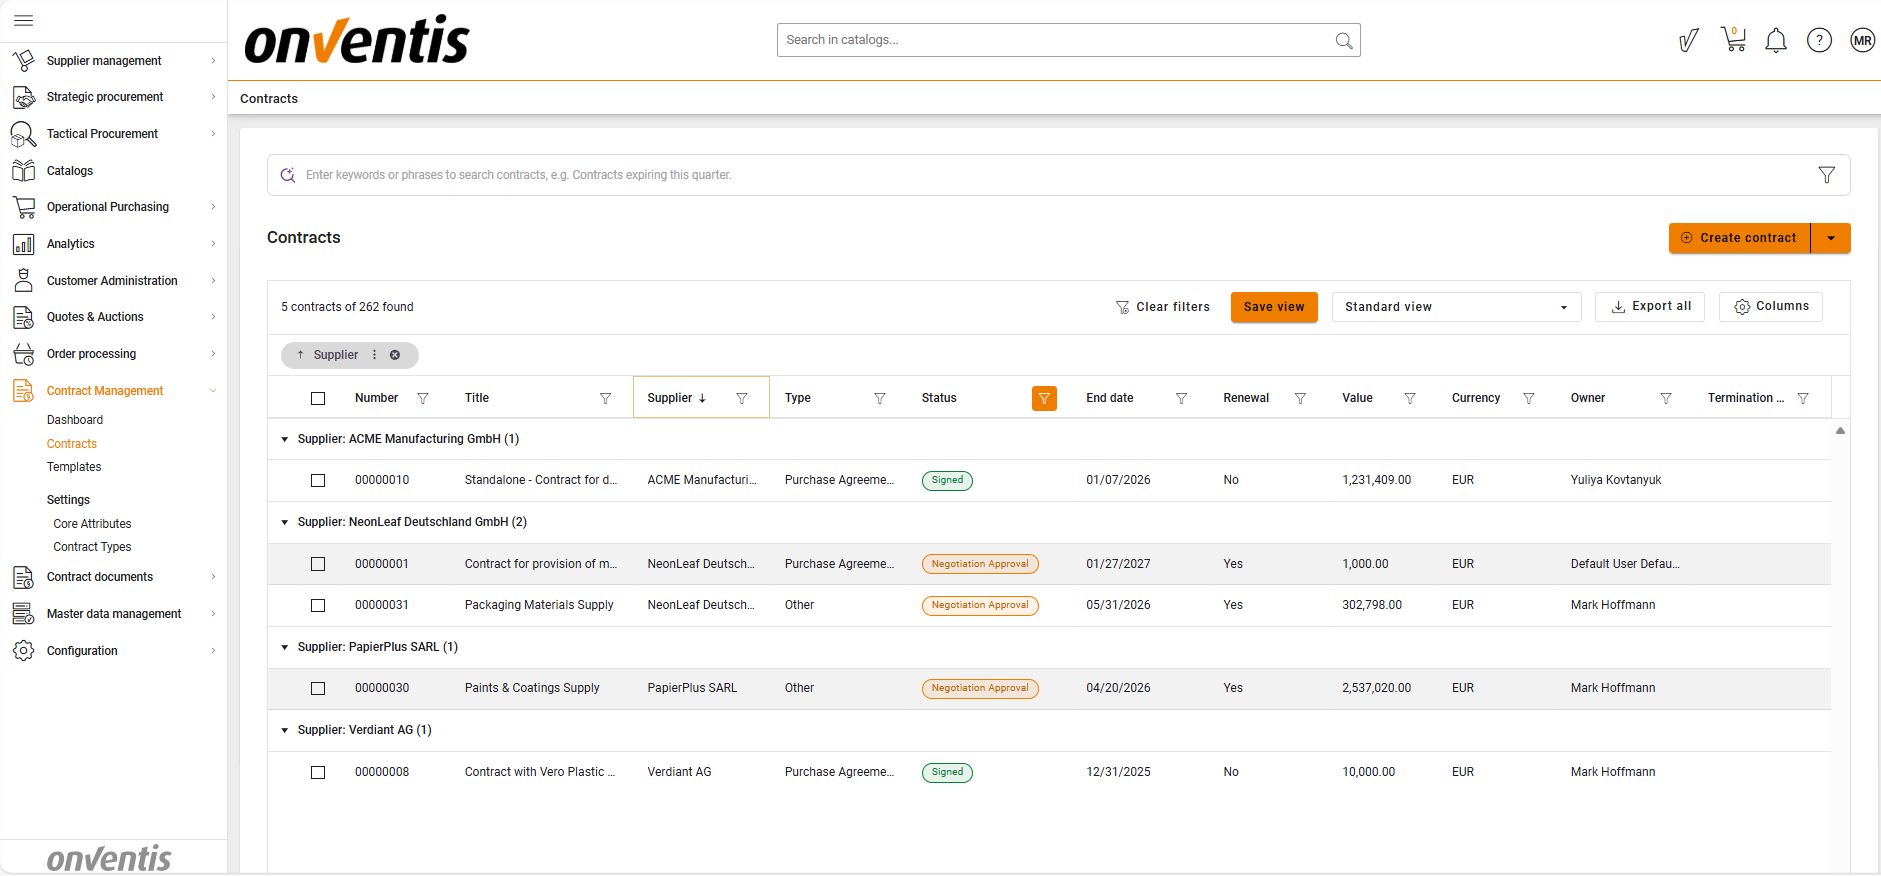Open Templates in Contract Management menu
The width and height of the screenshot is (1881, 876).
pyautogui.click(x=74, y=467)
